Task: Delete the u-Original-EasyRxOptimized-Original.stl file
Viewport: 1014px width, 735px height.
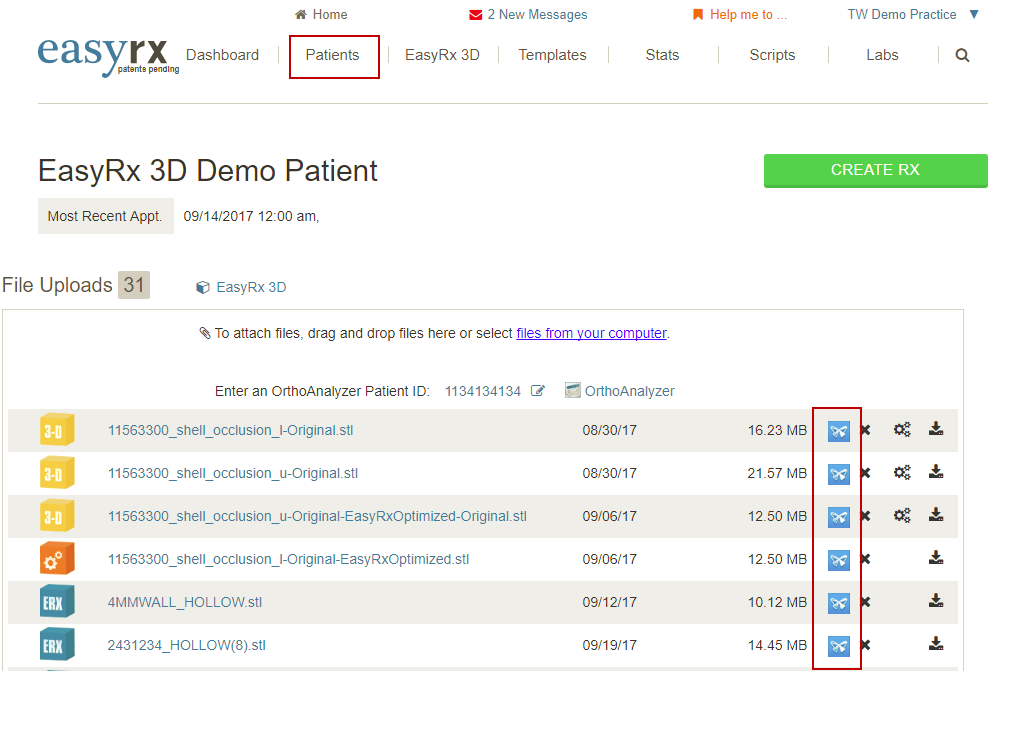Action: [x=866, y=516]
